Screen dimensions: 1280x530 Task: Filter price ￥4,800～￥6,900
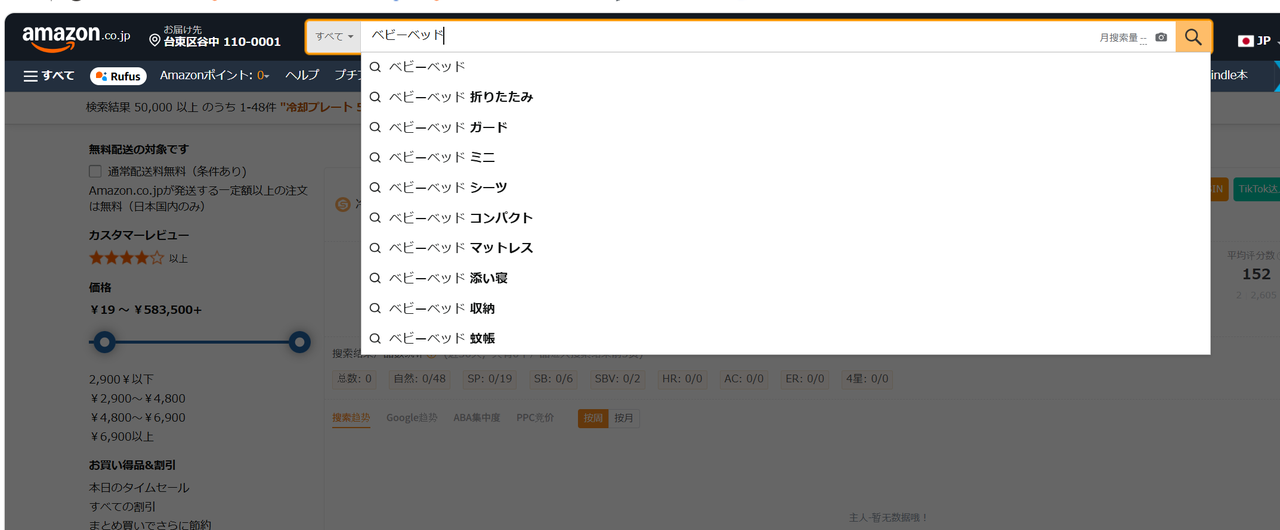pos(137,417)
